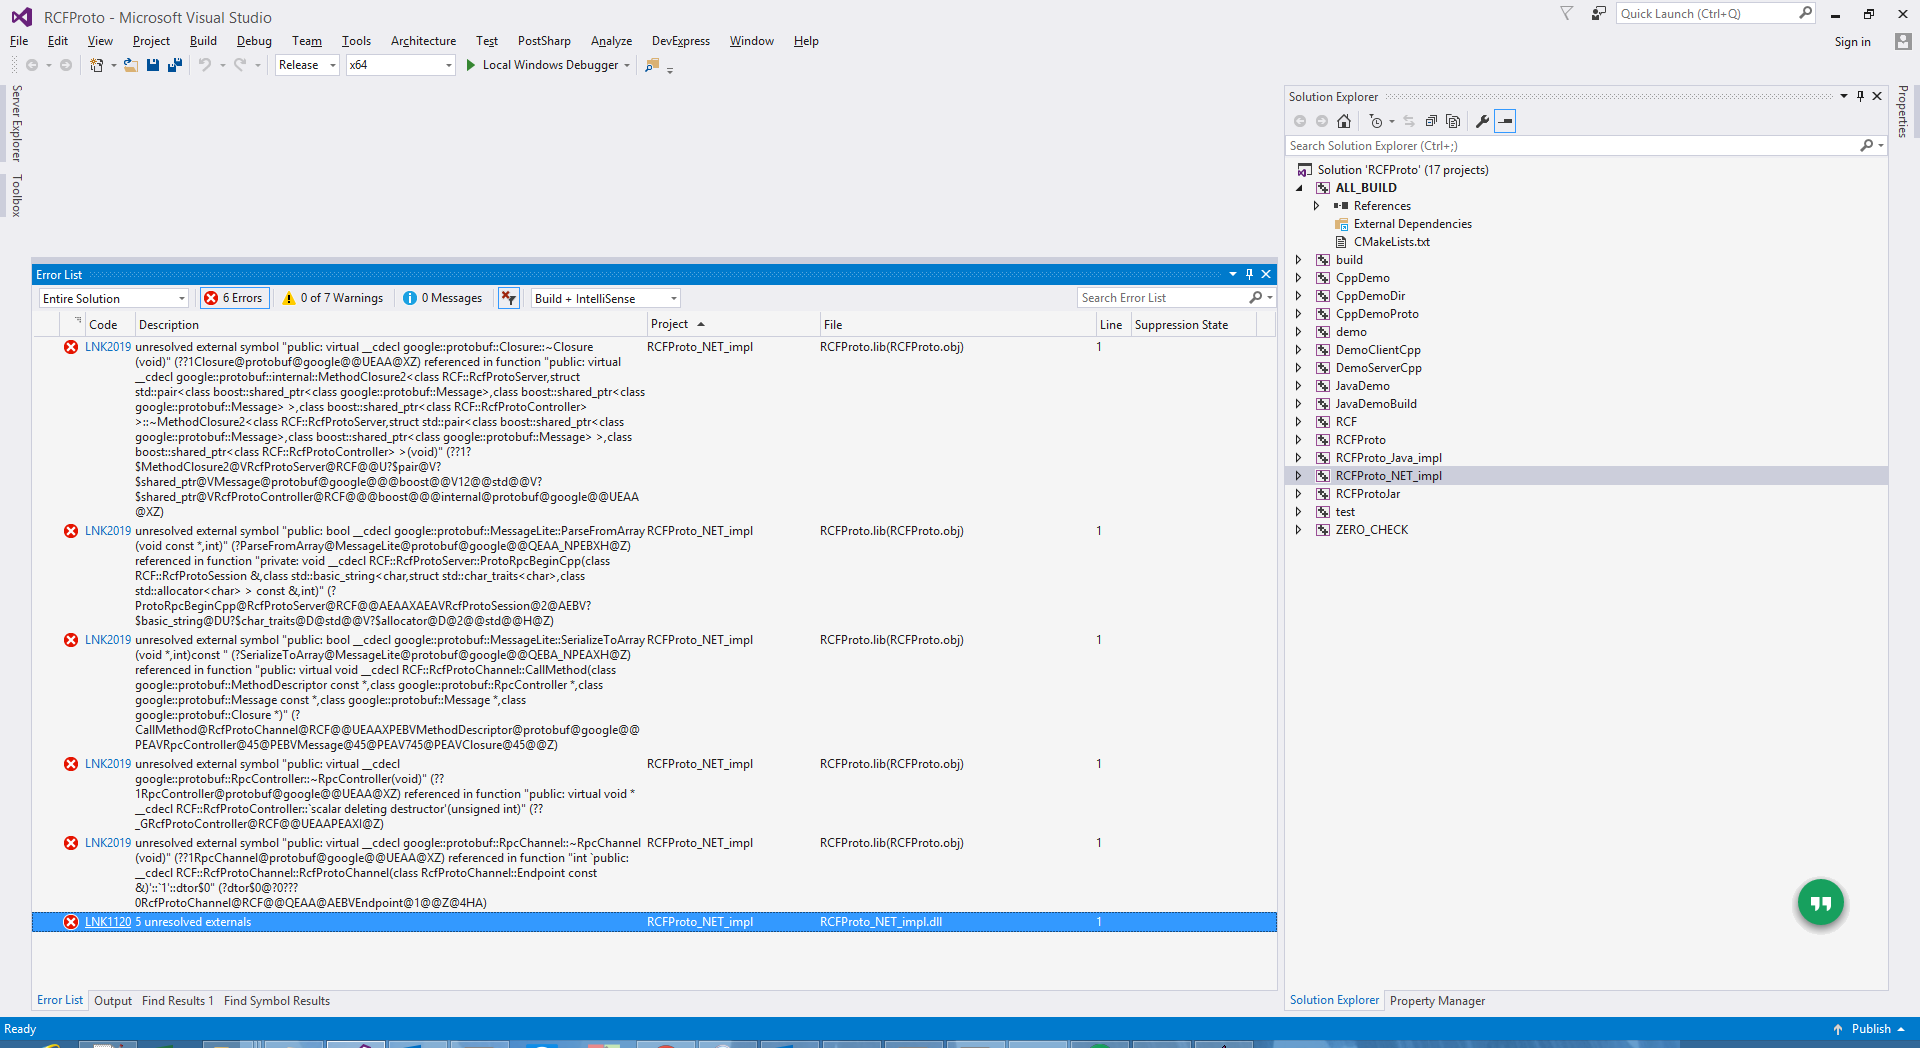Click the Save icon in toolbar
1920x1048 pixels.
153,65
